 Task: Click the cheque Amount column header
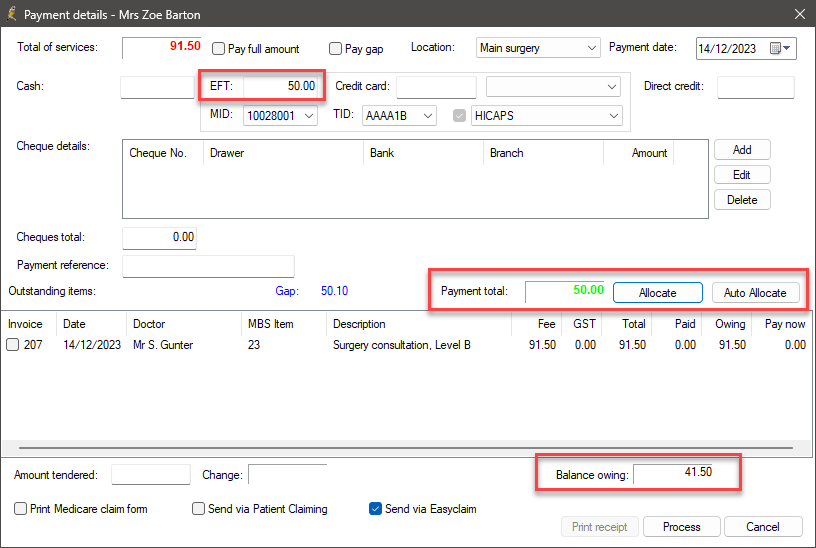(639, 153)
